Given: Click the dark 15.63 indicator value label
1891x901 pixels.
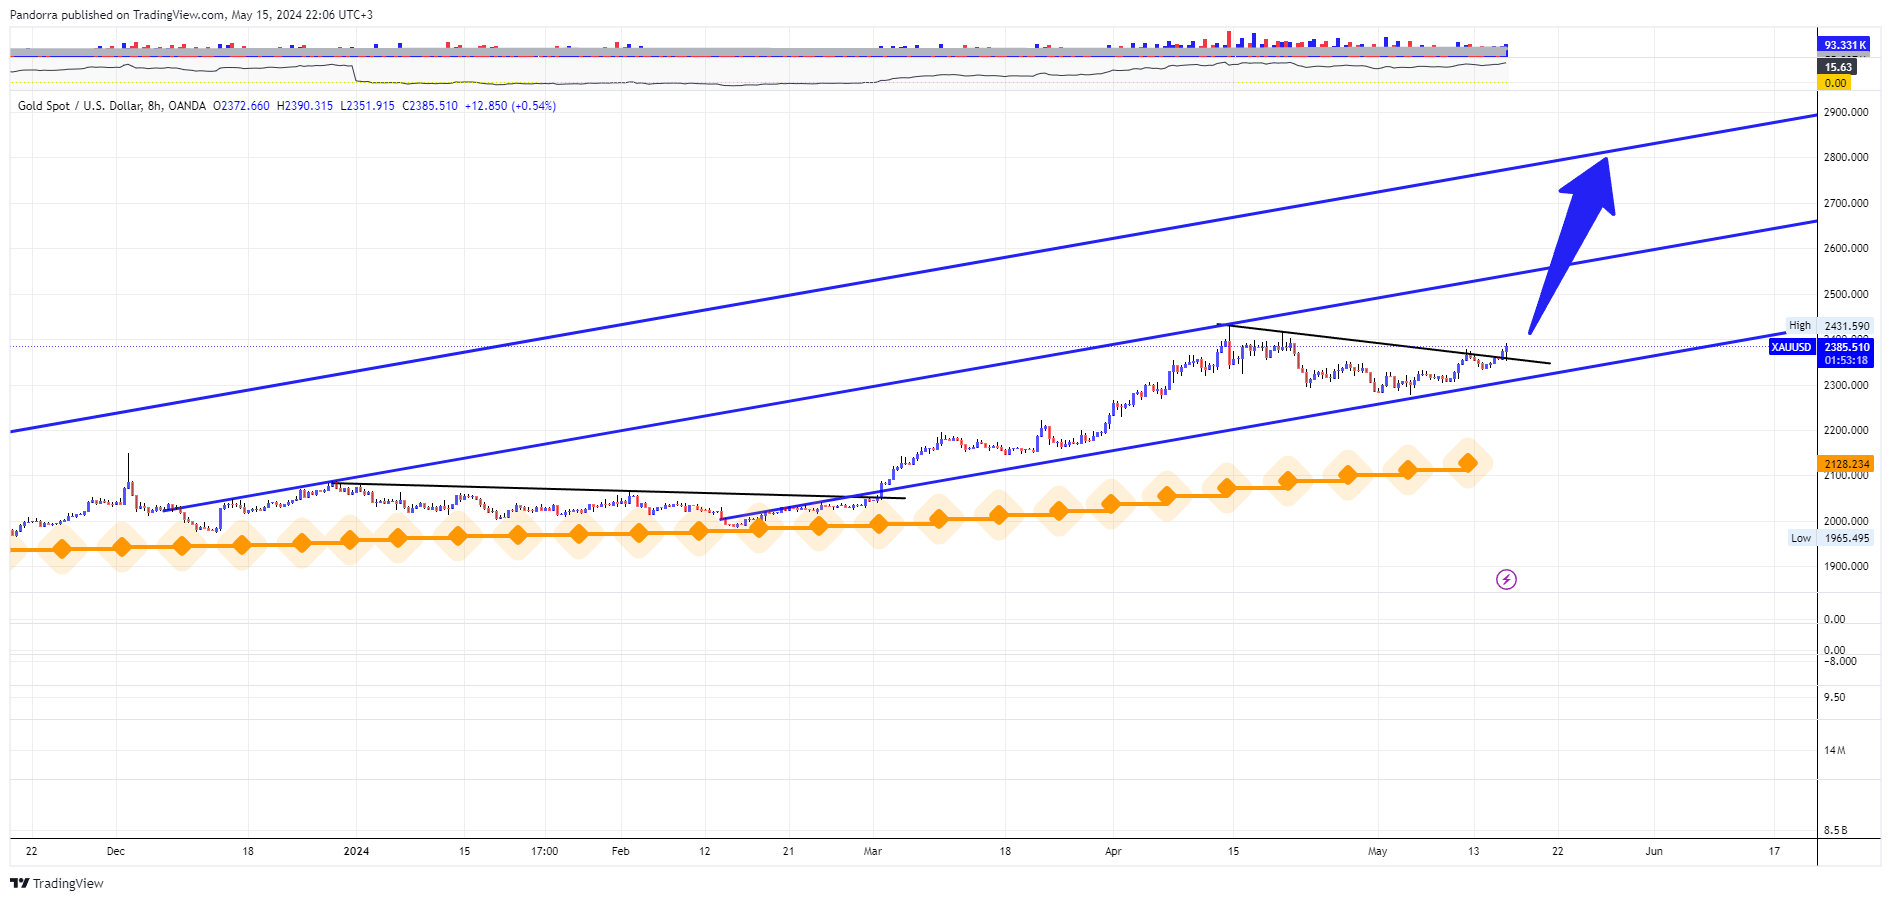Looking at the screenshot, I should [x=1838, y=67].
